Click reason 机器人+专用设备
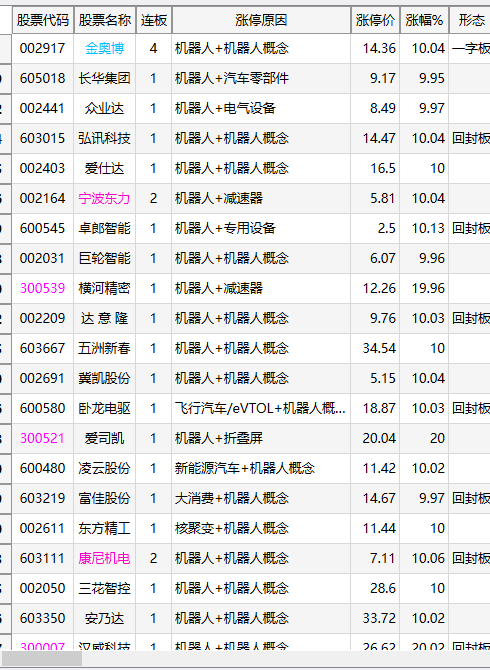Viewport: 490px width, 670px height. tap(225, 228)
